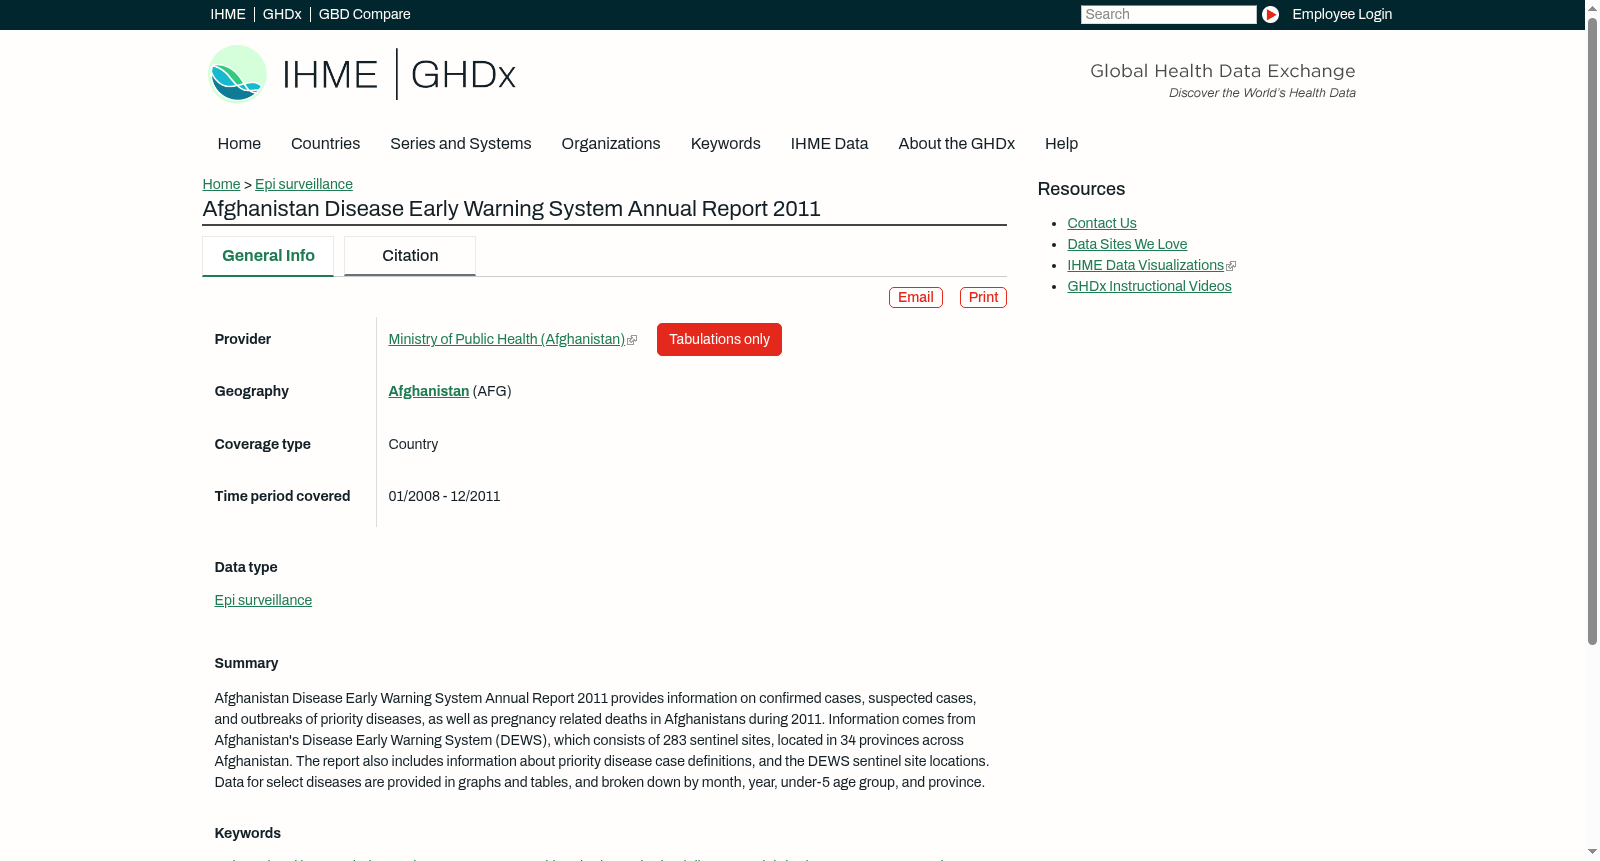Image resolution: width=1600 pixels, height=861 pixels.
Task: Click the 'Provider' field label
Action: [x=242, y=339]
